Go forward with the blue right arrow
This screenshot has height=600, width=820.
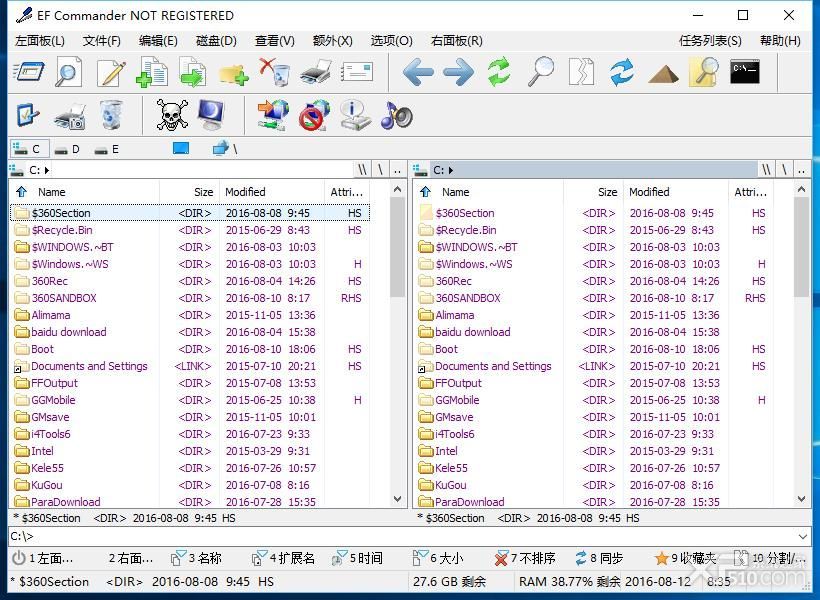[x=459, y=72]
